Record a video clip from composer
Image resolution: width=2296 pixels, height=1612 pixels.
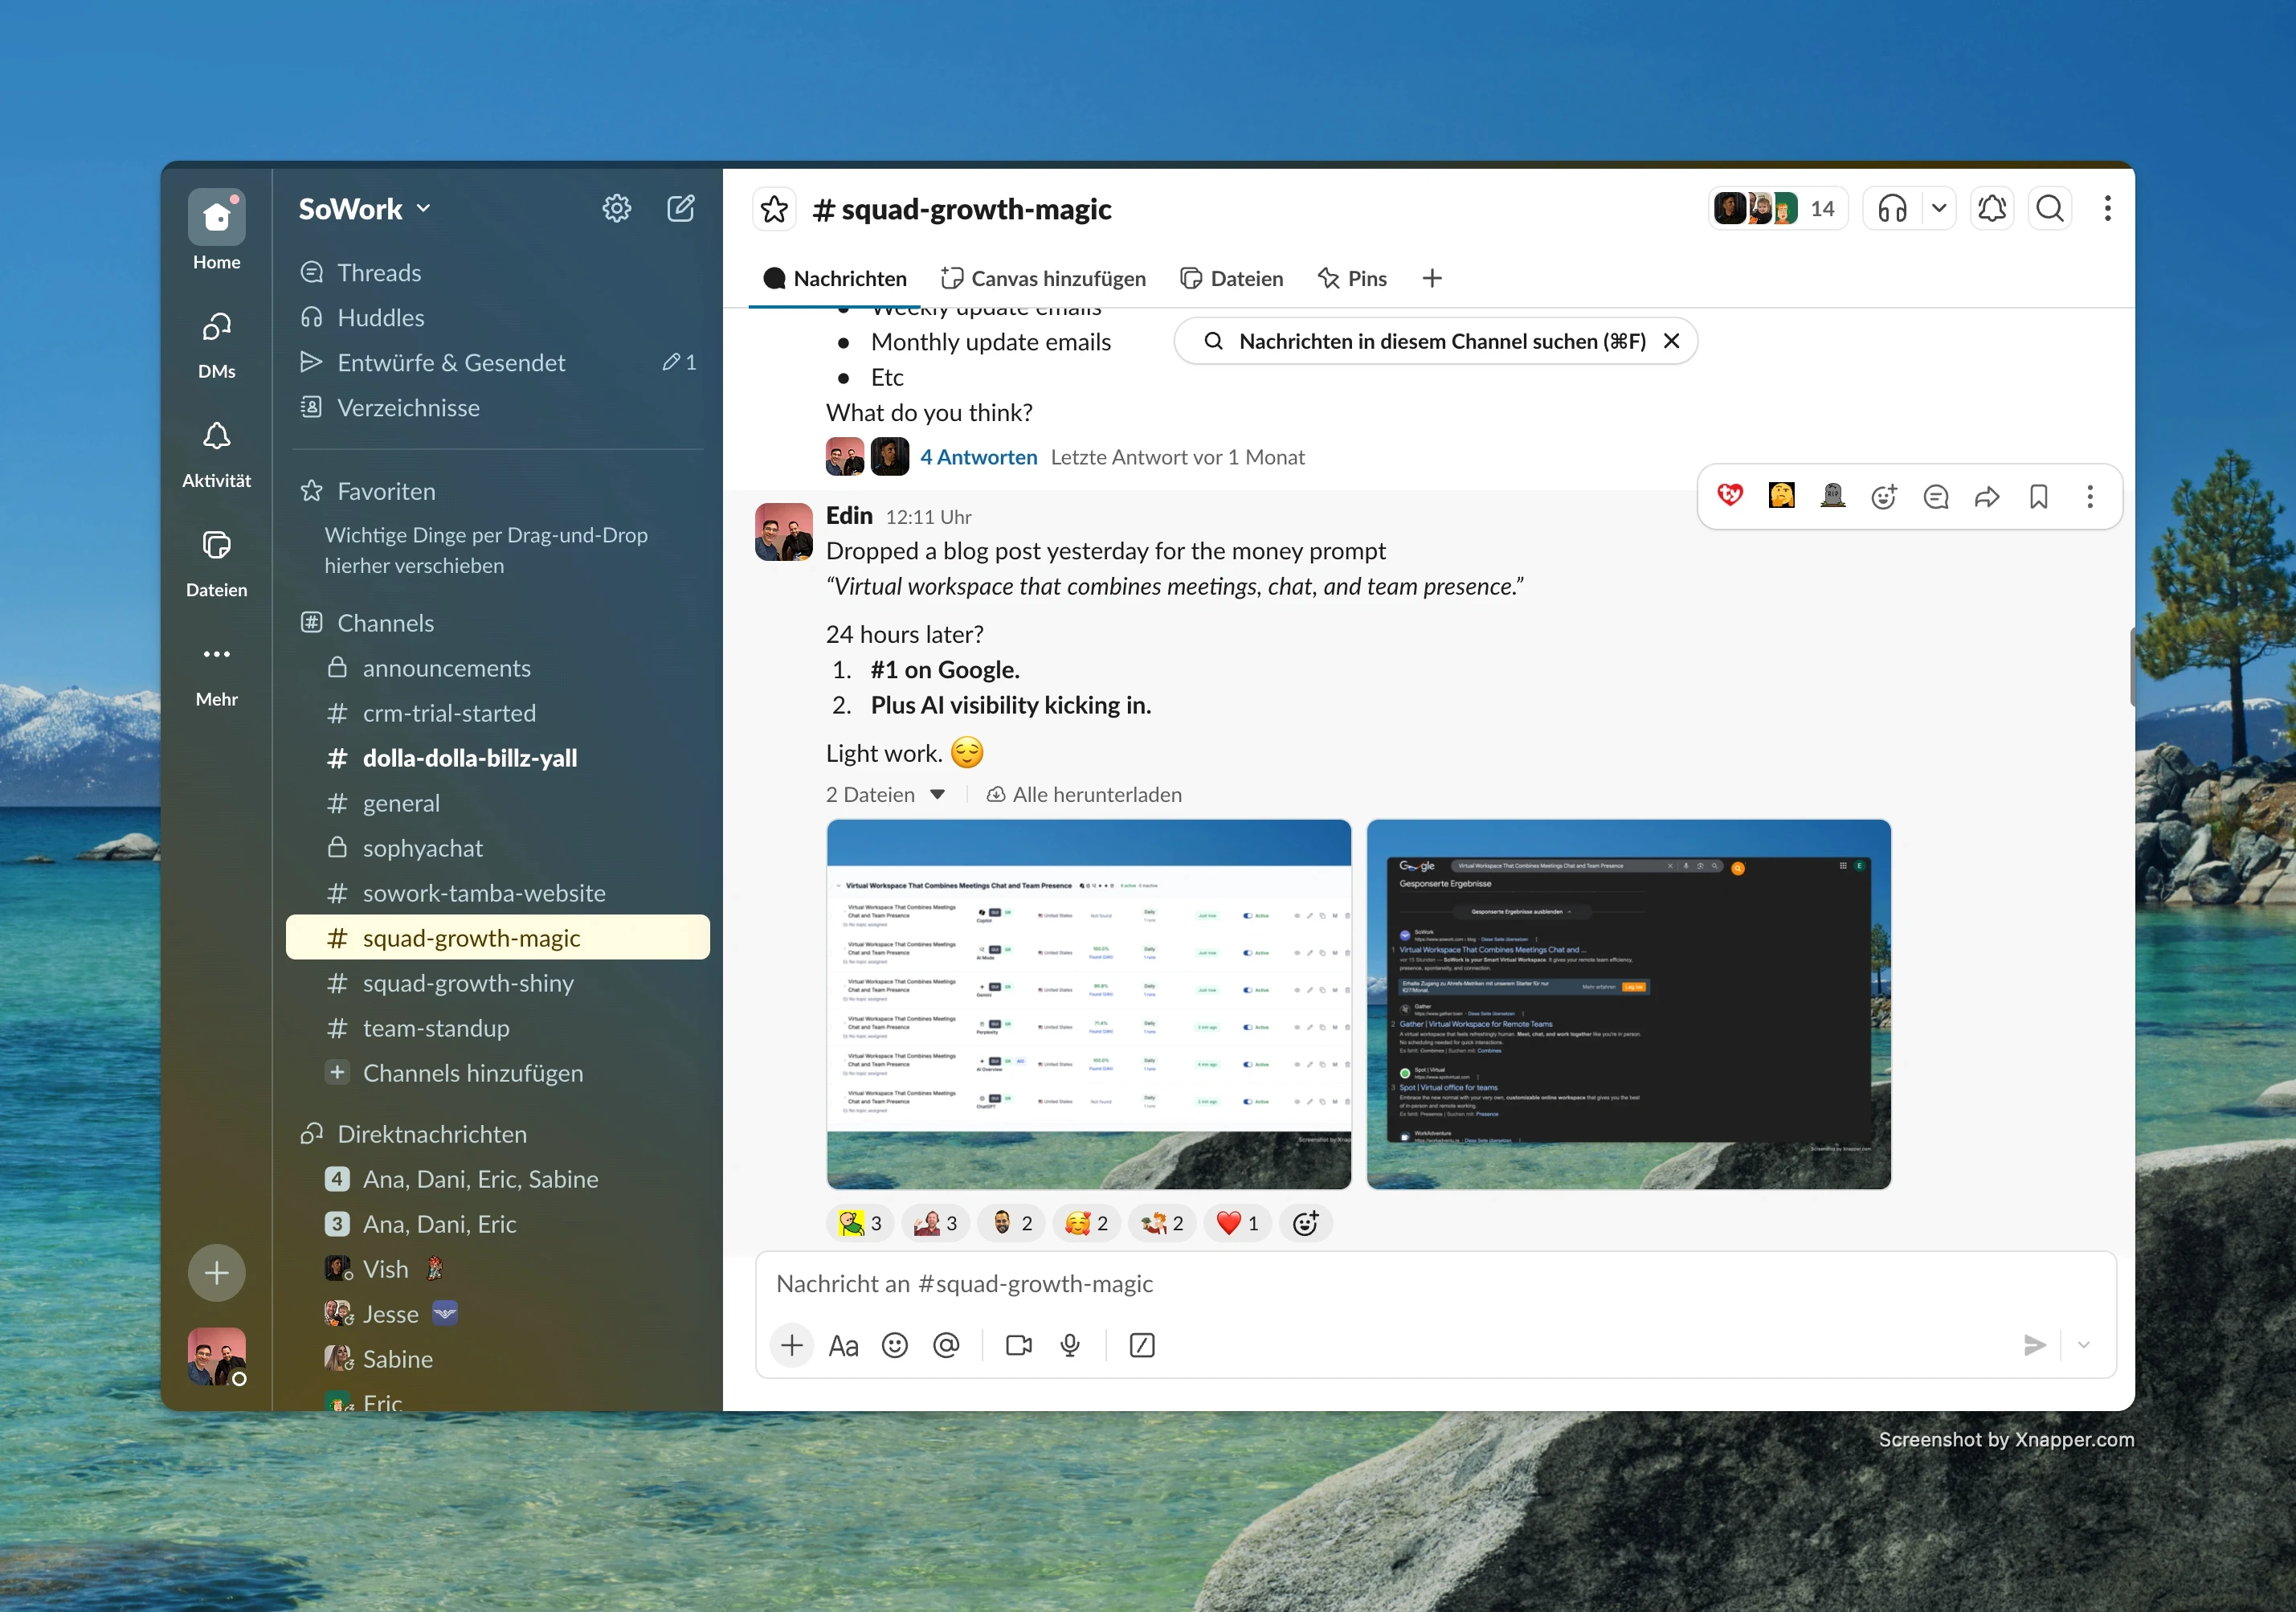tap(1019, 1345)
